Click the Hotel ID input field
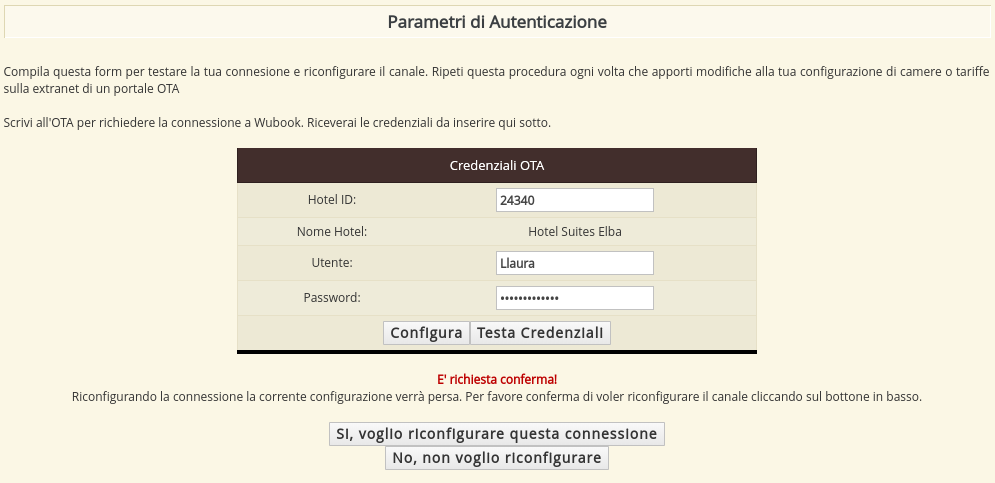 pos(574,200)
